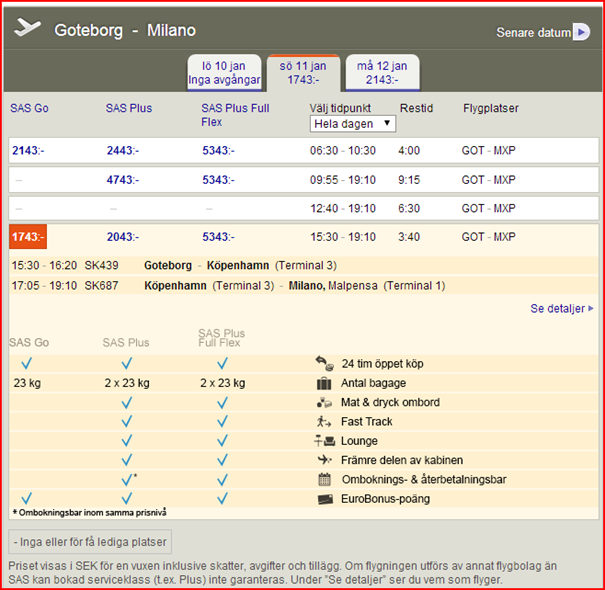Switch to the må 12 jan tab

tap(383, 73)
